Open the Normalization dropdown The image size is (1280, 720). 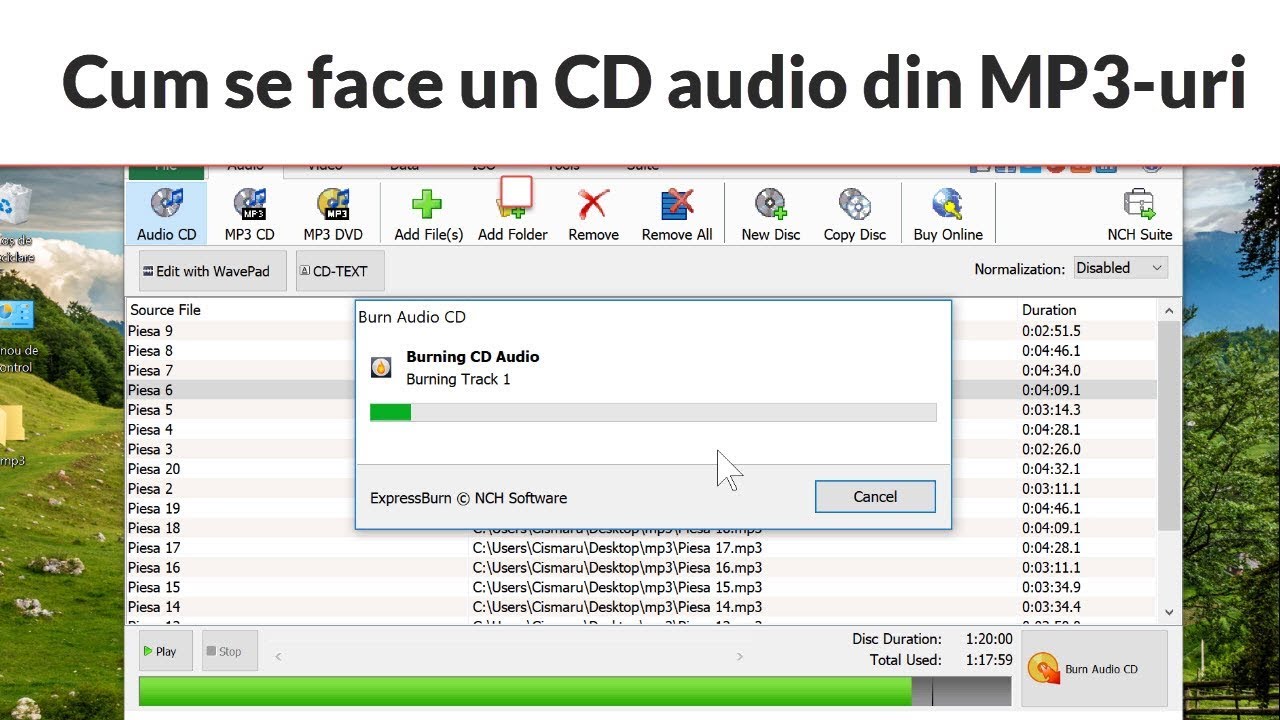coord(1121,268)
